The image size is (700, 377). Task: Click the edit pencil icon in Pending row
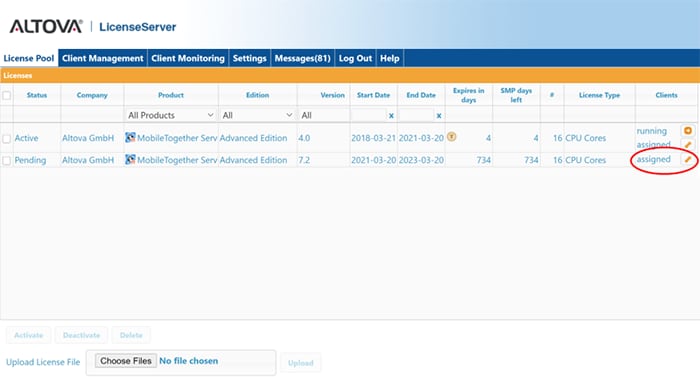pyautogui.click(x=688, y=159)
